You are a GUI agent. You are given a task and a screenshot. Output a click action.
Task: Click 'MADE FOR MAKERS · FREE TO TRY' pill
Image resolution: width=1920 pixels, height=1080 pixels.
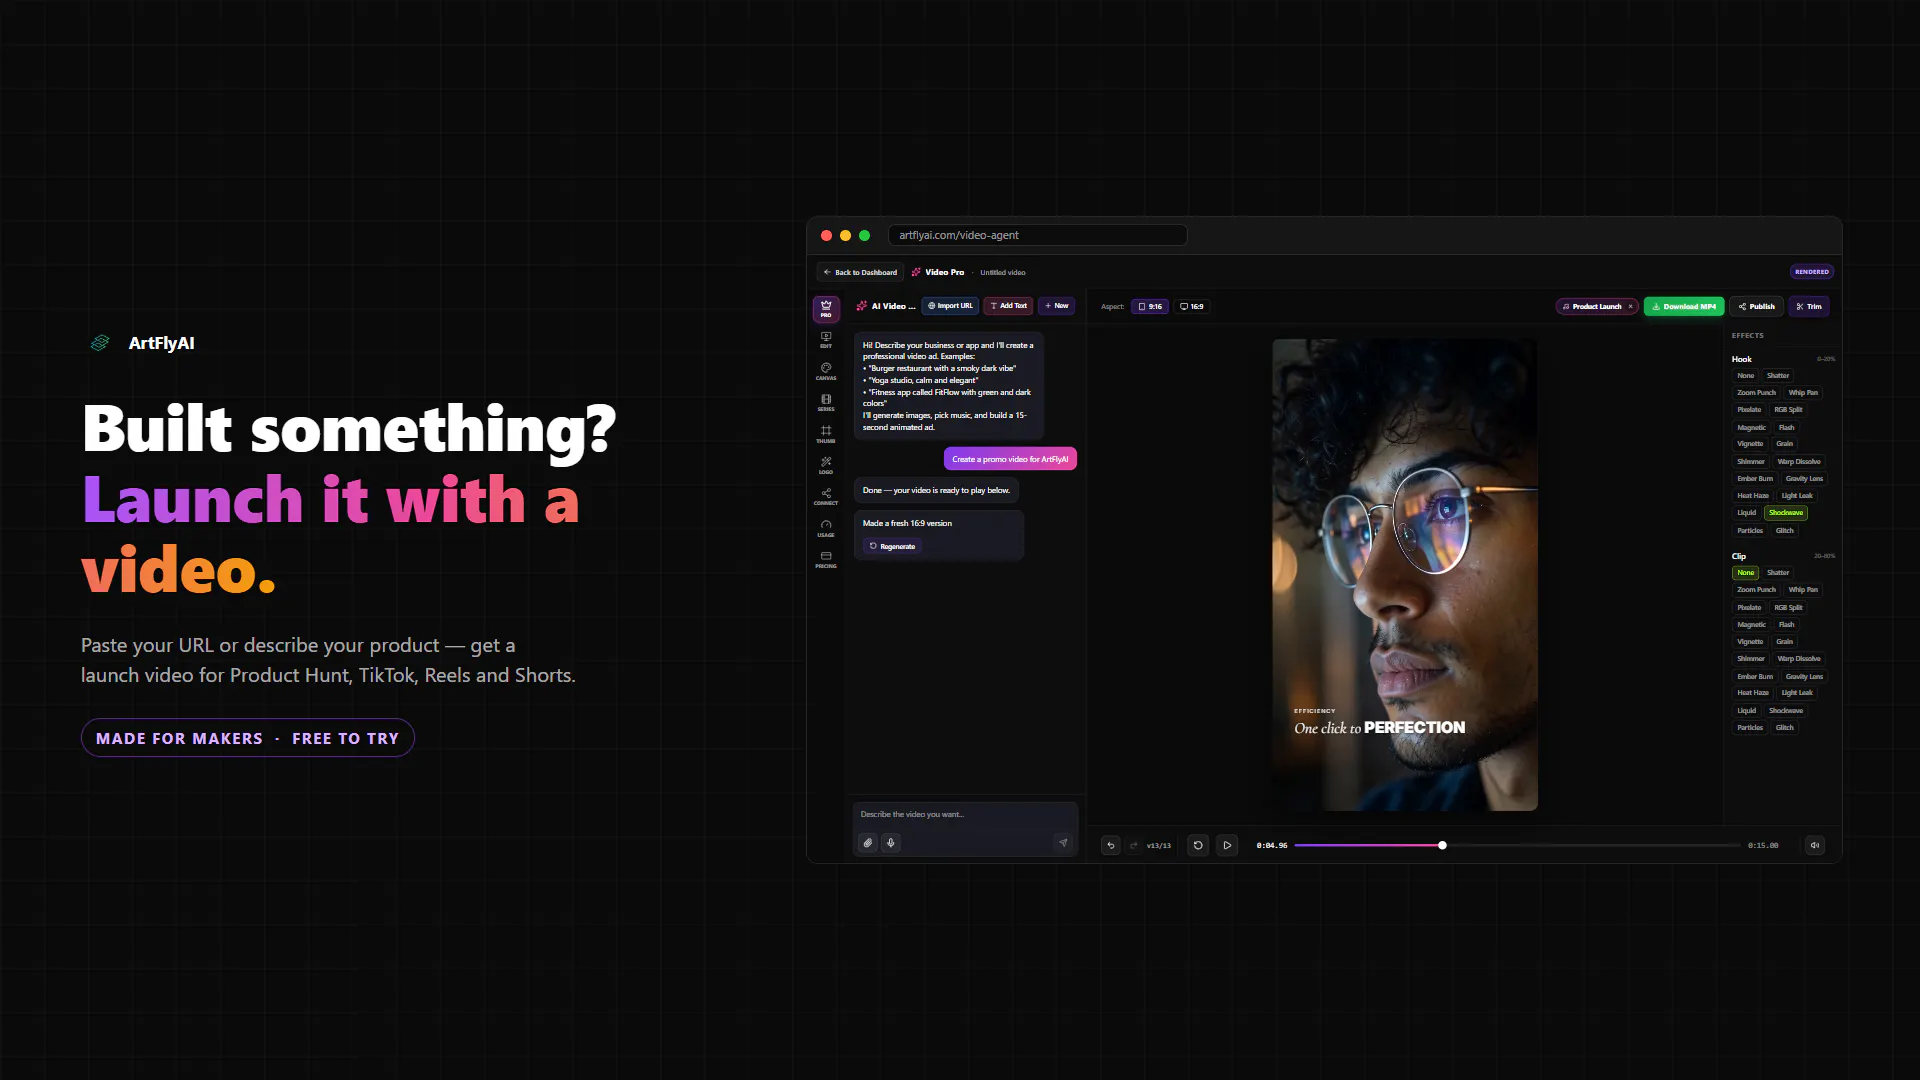click(x=248, y=738)
